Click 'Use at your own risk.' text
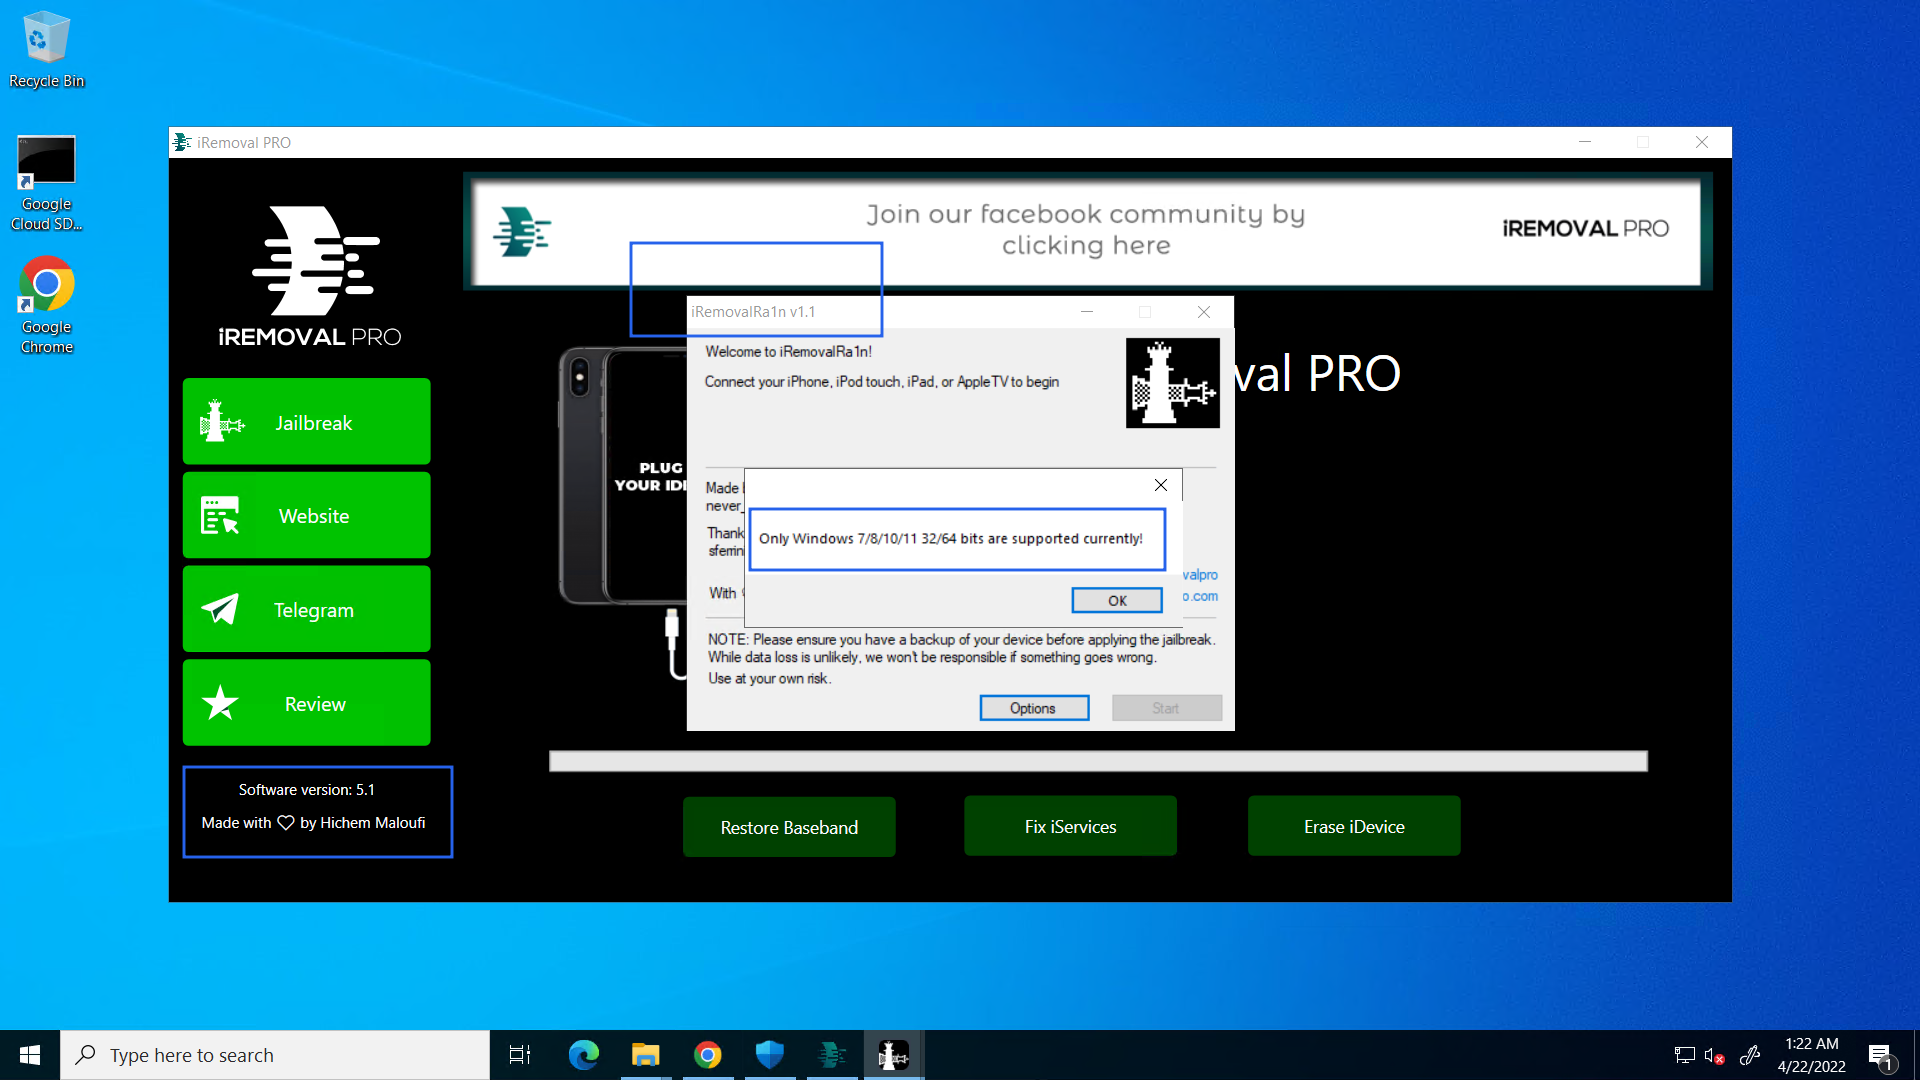 tap(770, 678)
